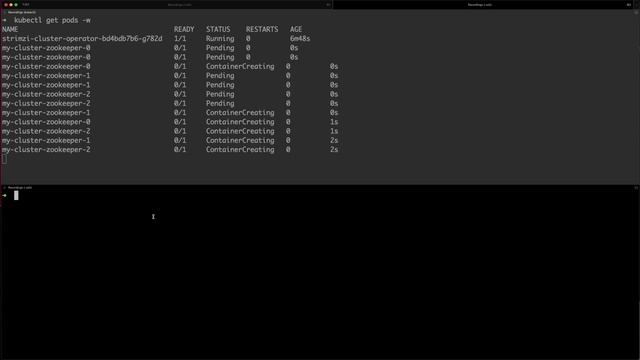Click the prompt arrow before kubectl command
Viewport: 640px width, 360px height.
click(x=4, y=20)
